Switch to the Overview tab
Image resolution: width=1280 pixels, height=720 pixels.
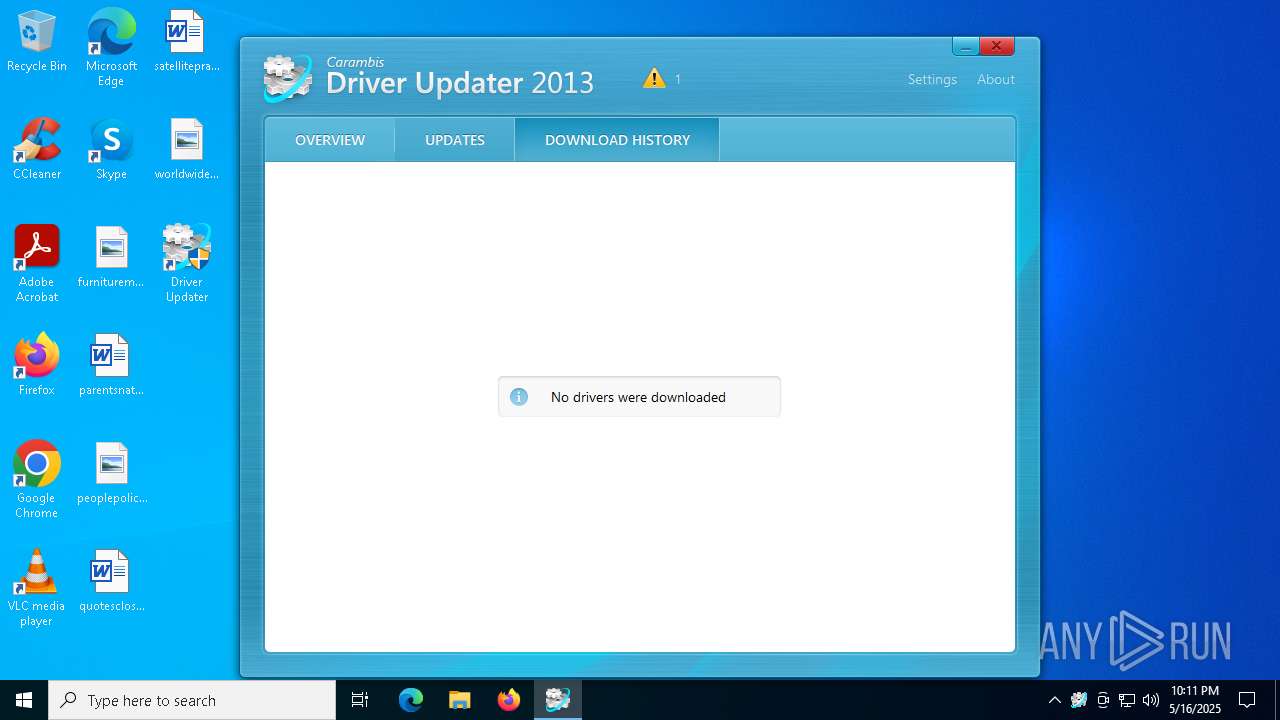[330, 140]
